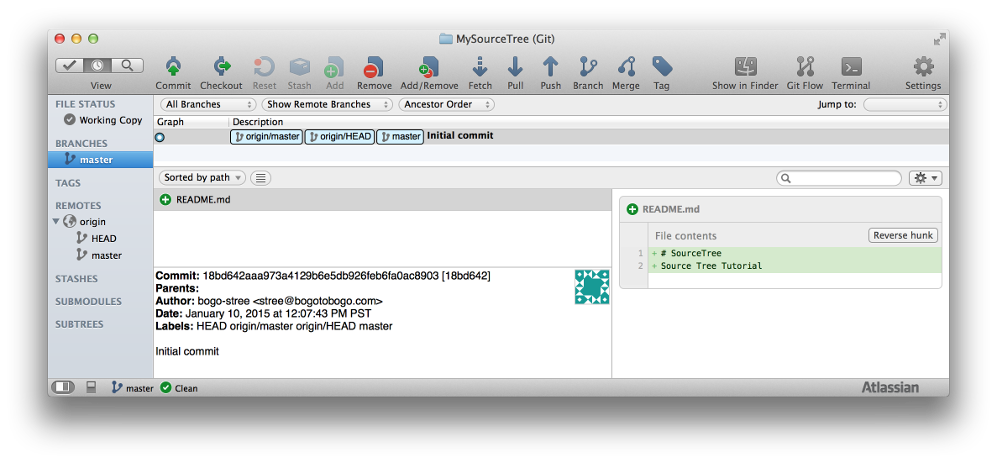Click the Reverse hunk button
The image size is (997, 463).
903,235
